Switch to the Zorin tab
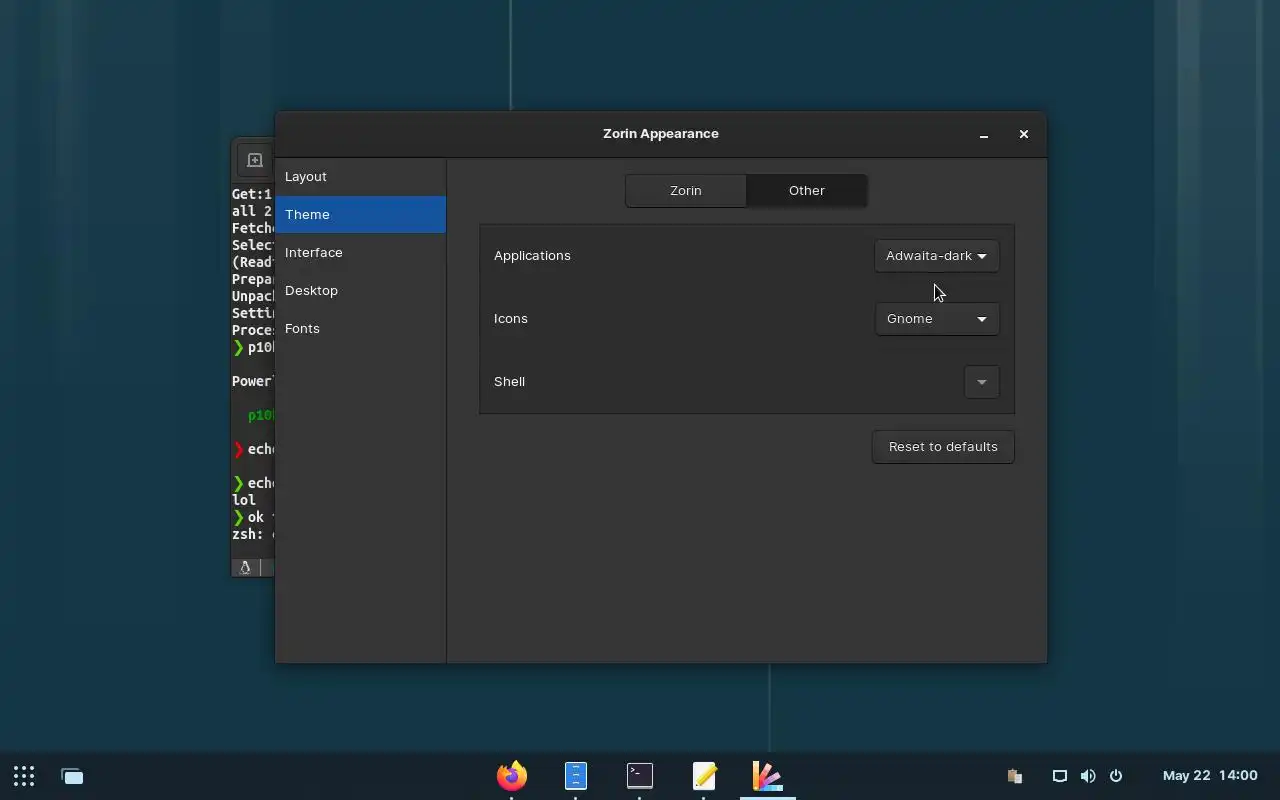This screenshot has height=800, width=1280. point(686,191)
